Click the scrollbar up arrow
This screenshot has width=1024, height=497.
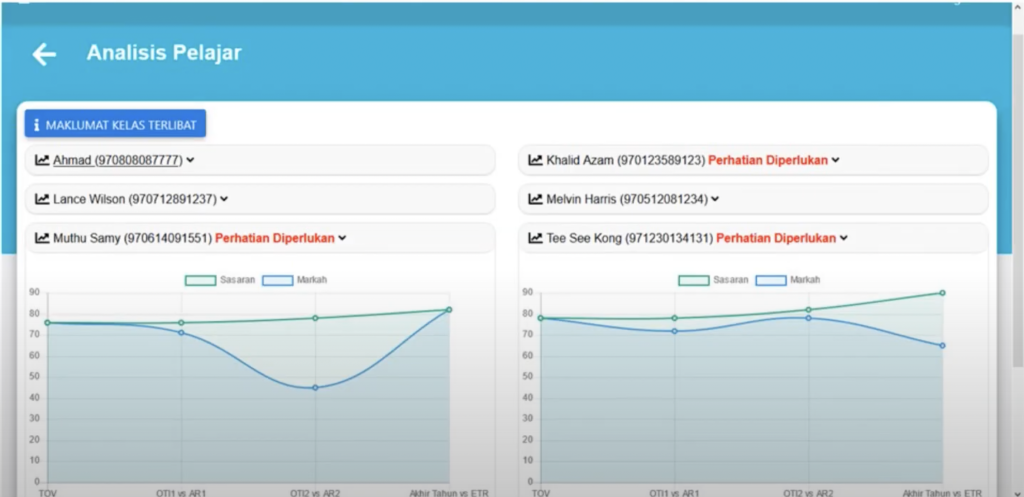tap(1017, 6)
